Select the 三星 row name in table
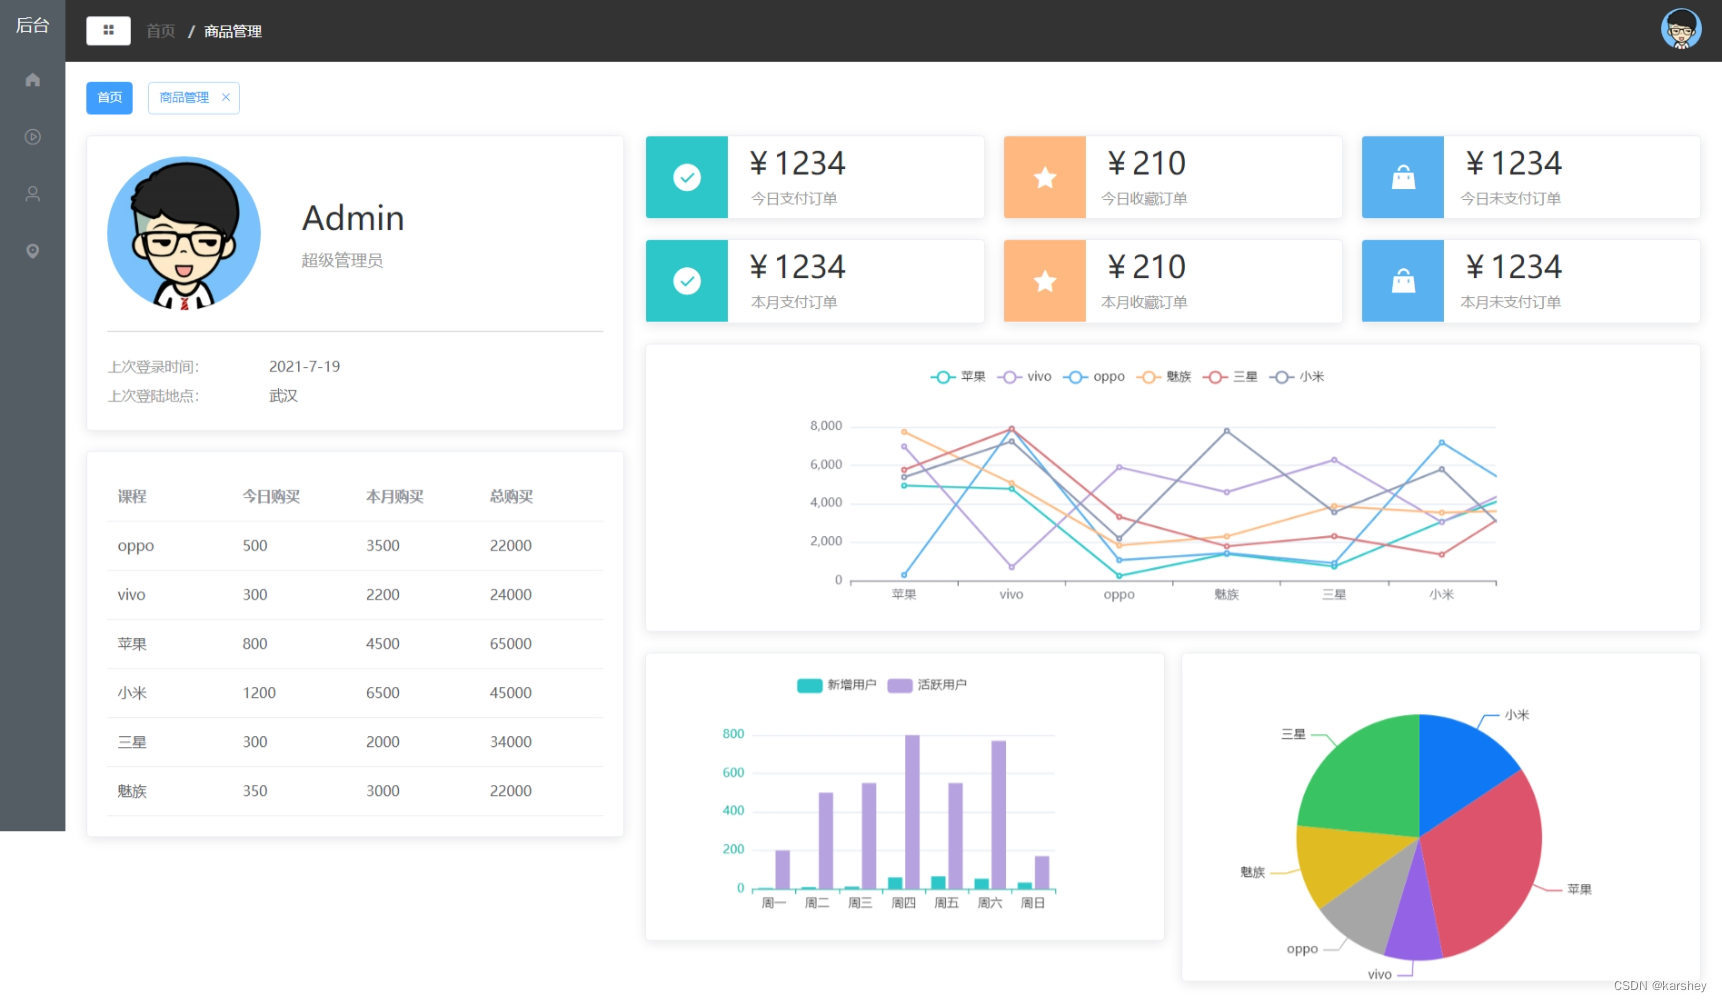The image size is (1722, 1002). click(x=132, y=742)
